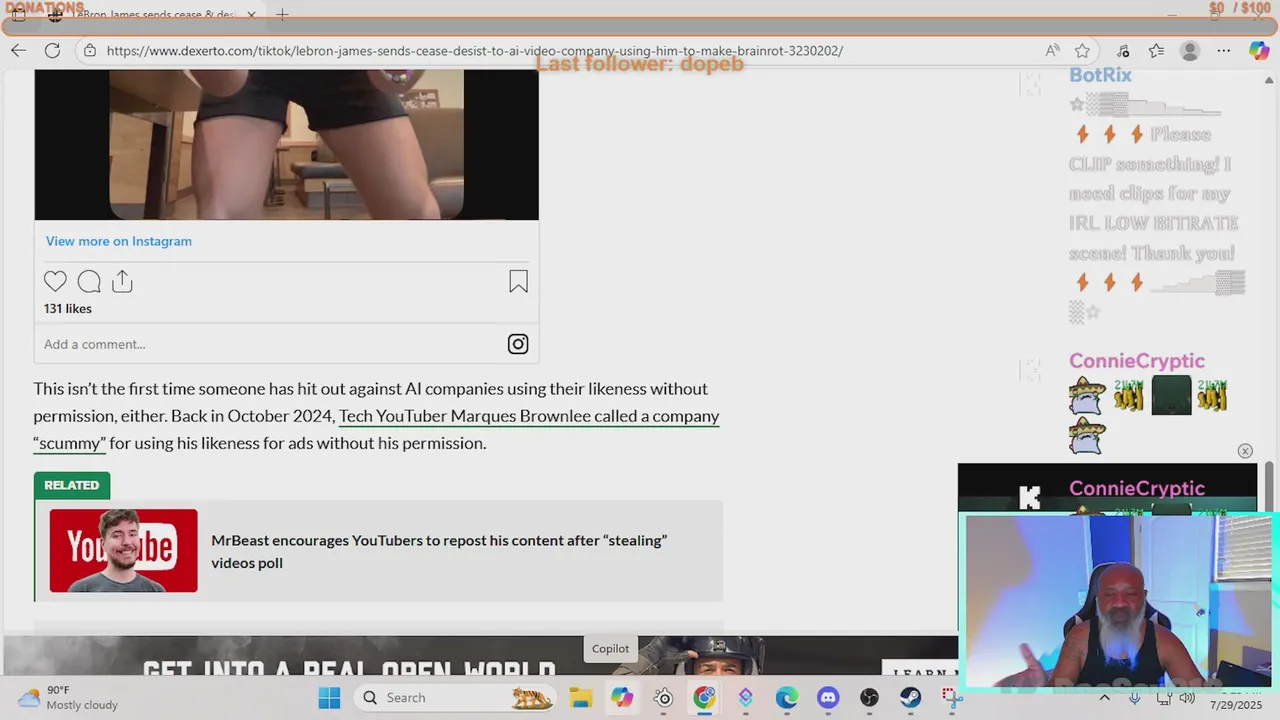
Task: Open the Instagram comment bubble icon
Action: point(89,282)
